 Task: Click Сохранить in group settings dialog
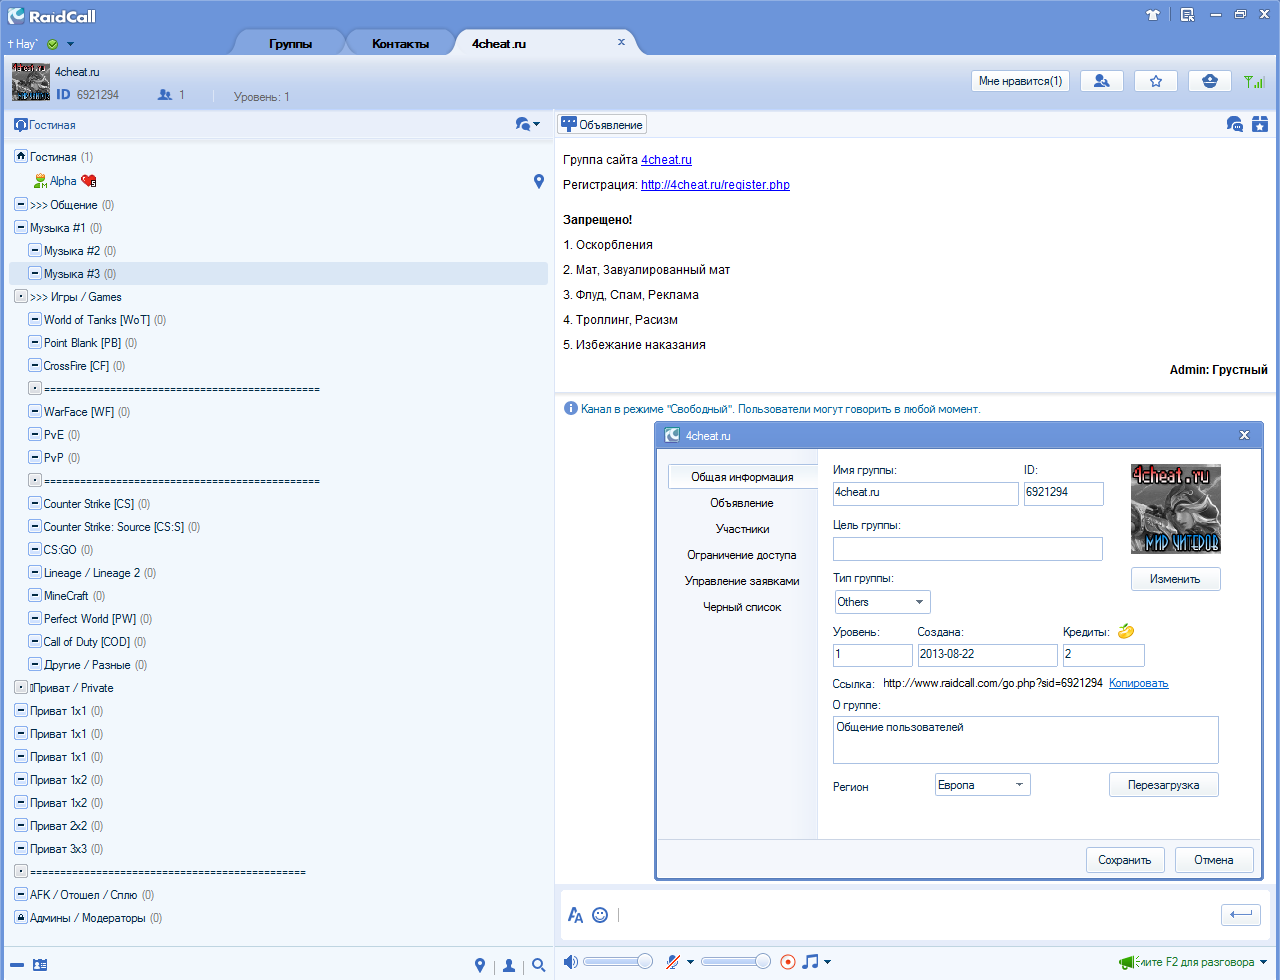pos(1125,859)
